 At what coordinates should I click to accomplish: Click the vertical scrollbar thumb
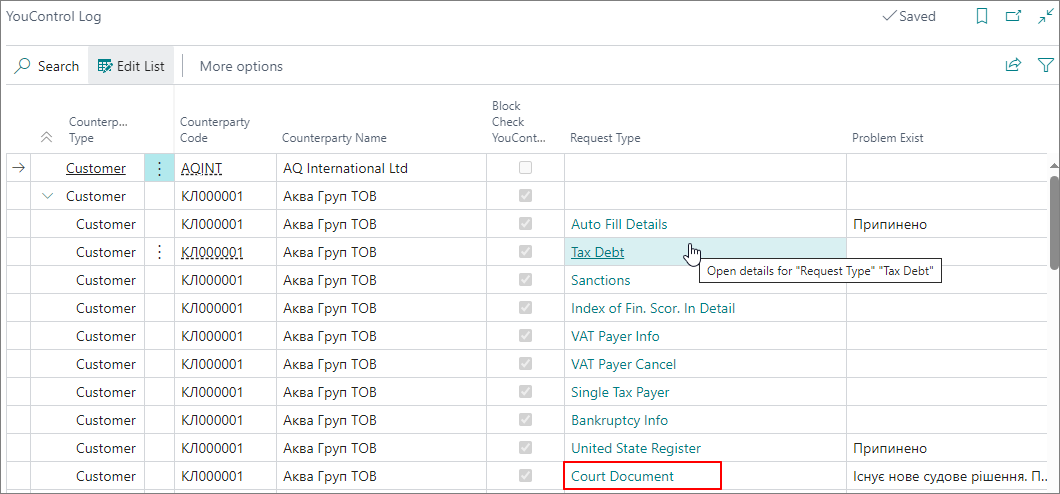(x=1054, y=222)
